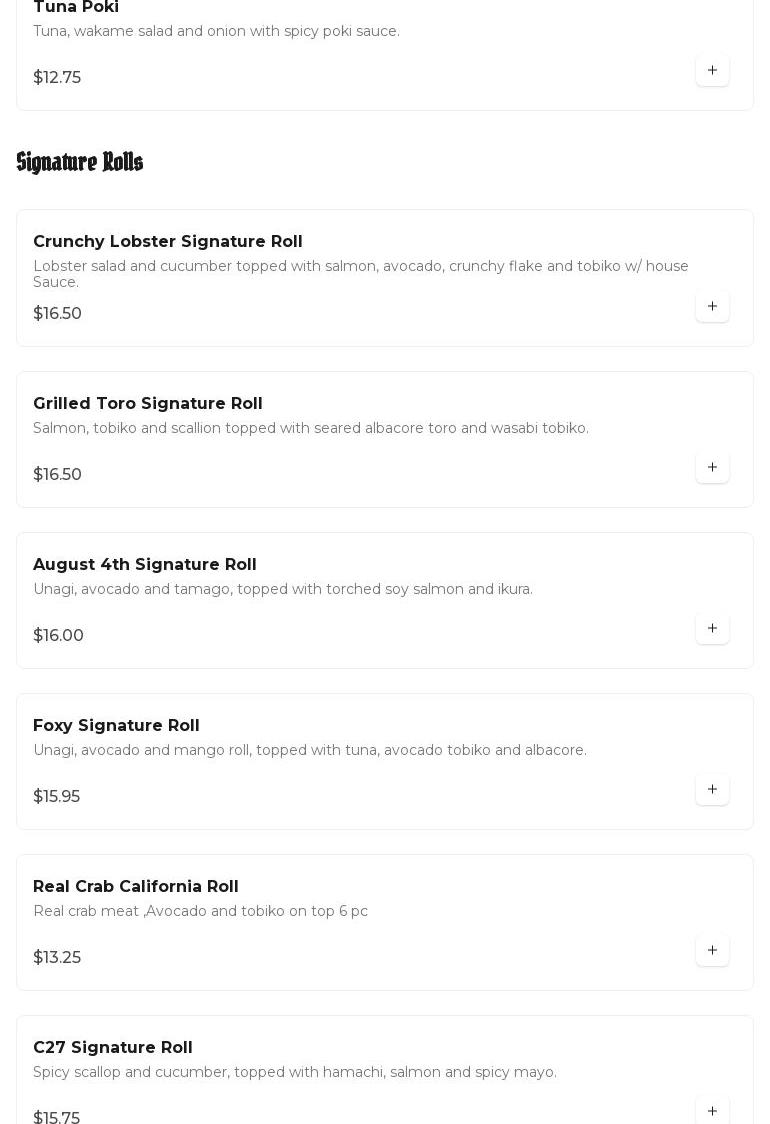Open C27 Signature Roll item name
Screen dimensions: 770x1124
pyautogui.click(x=112, y=1047)
